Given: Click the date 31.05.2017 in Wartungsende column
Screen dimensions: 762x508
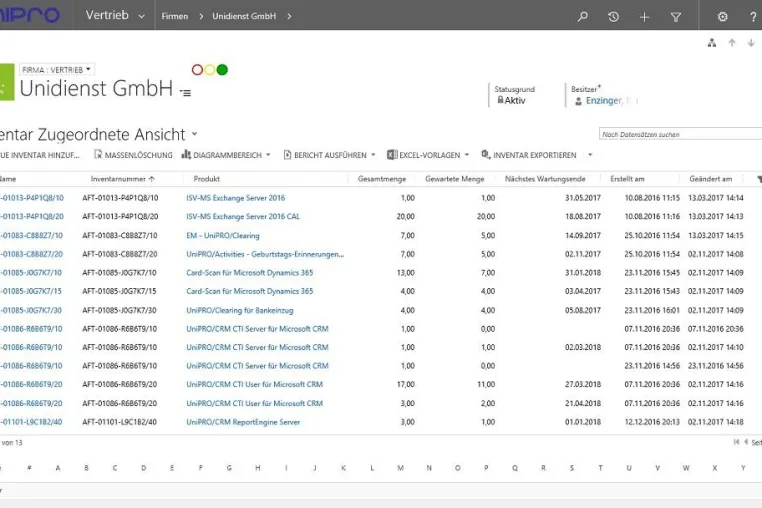Looking at the screenshot, I should coord(583,198).
